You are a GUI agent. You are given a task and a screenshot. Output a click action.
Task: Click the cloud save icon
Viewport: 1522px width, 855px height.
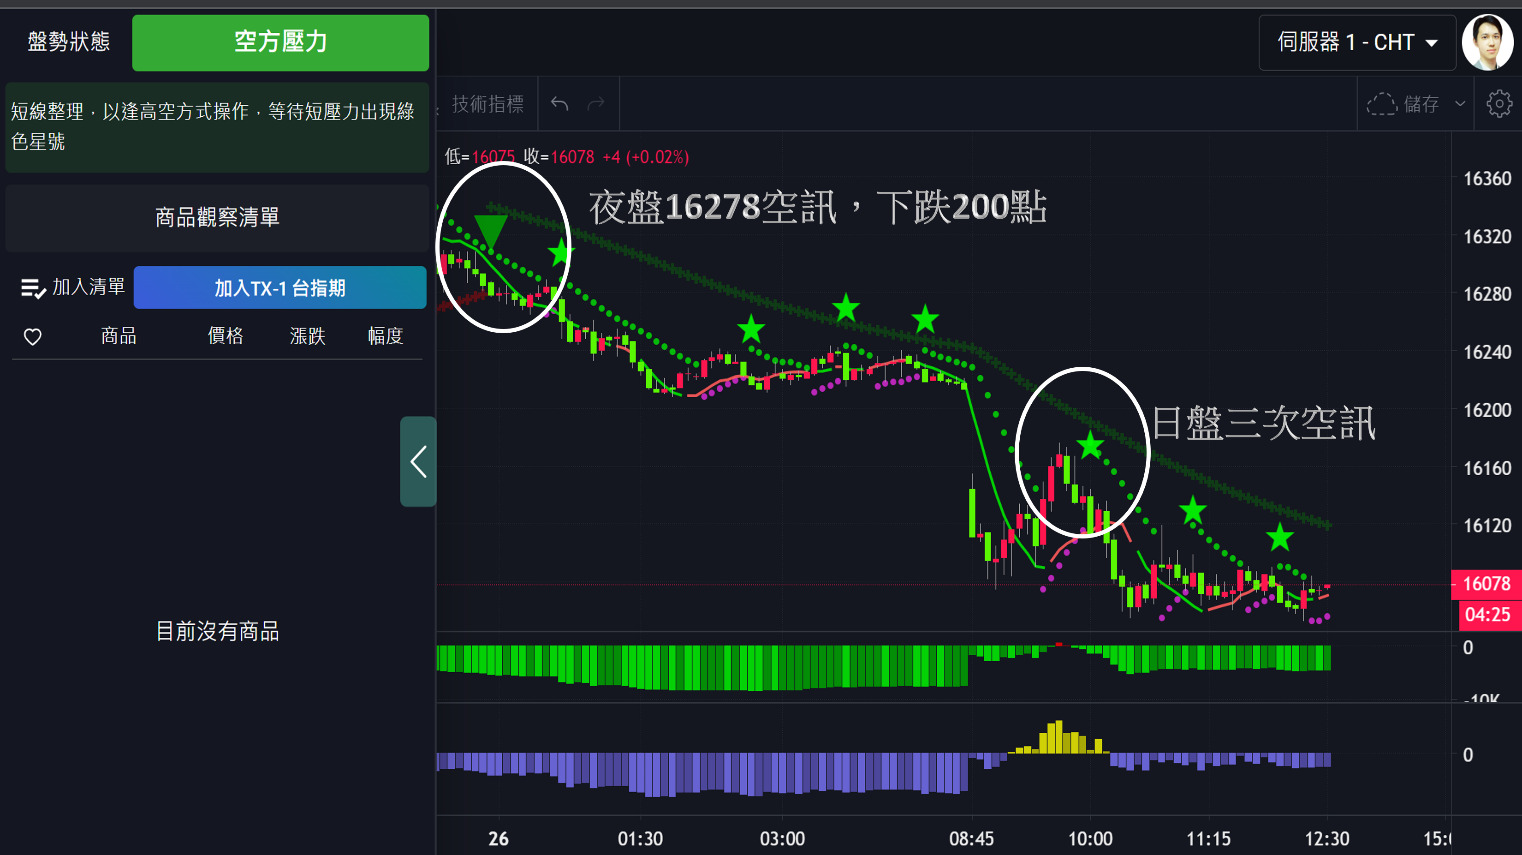coord(1382,104)
